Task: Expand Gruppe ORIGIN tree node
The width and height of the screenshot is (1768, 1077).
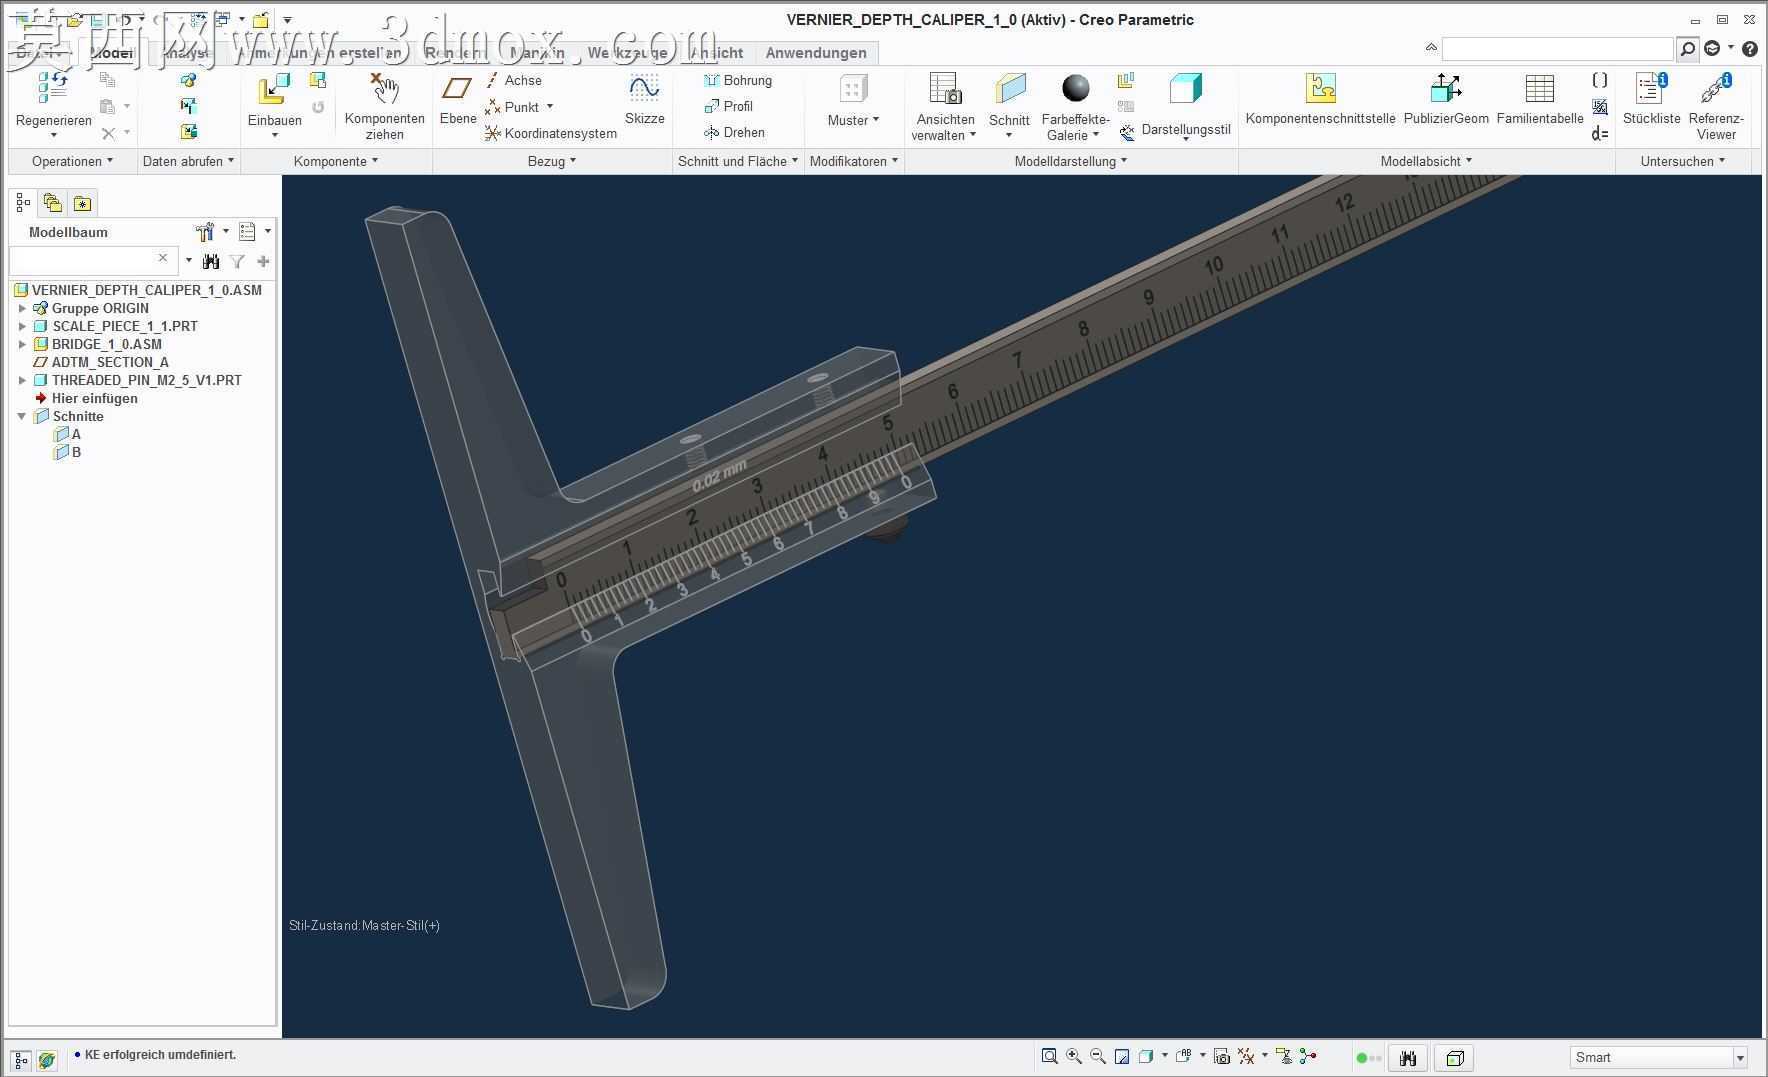Action: pyautogui.click(x=22, y=308)
